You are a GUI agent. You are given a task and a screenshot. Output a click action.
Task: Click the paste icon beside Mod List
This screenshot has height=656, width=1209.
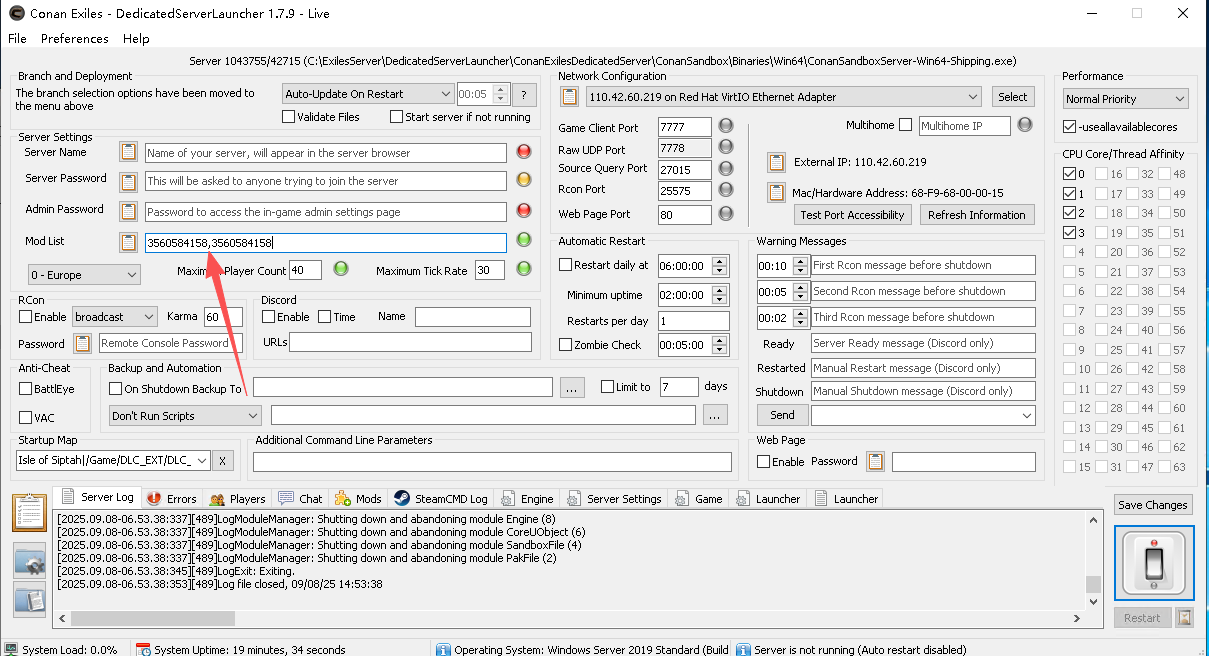128,242
